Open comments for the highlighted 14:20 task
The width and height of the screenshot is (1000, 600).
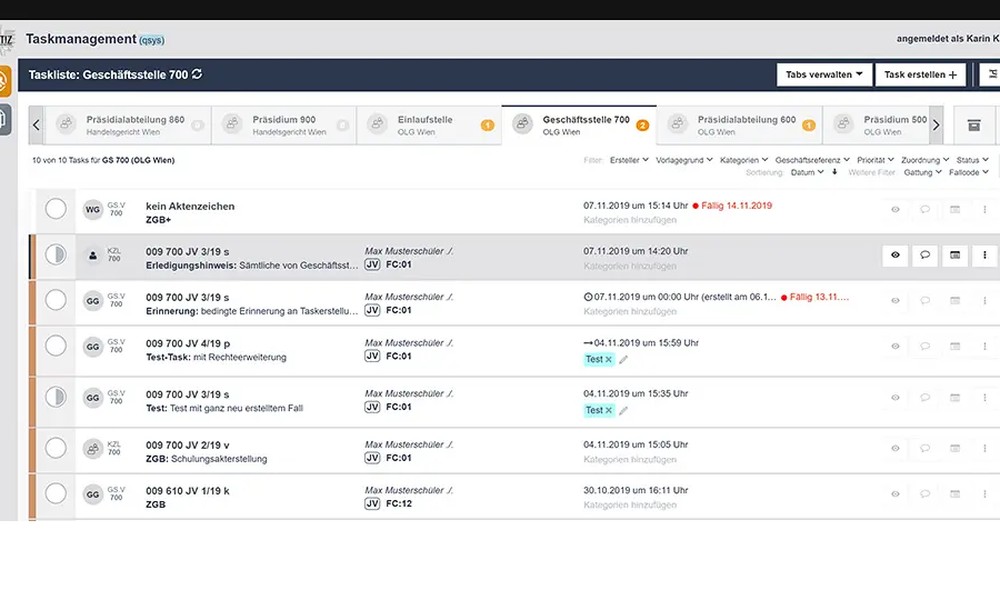[x=925, y=256]
